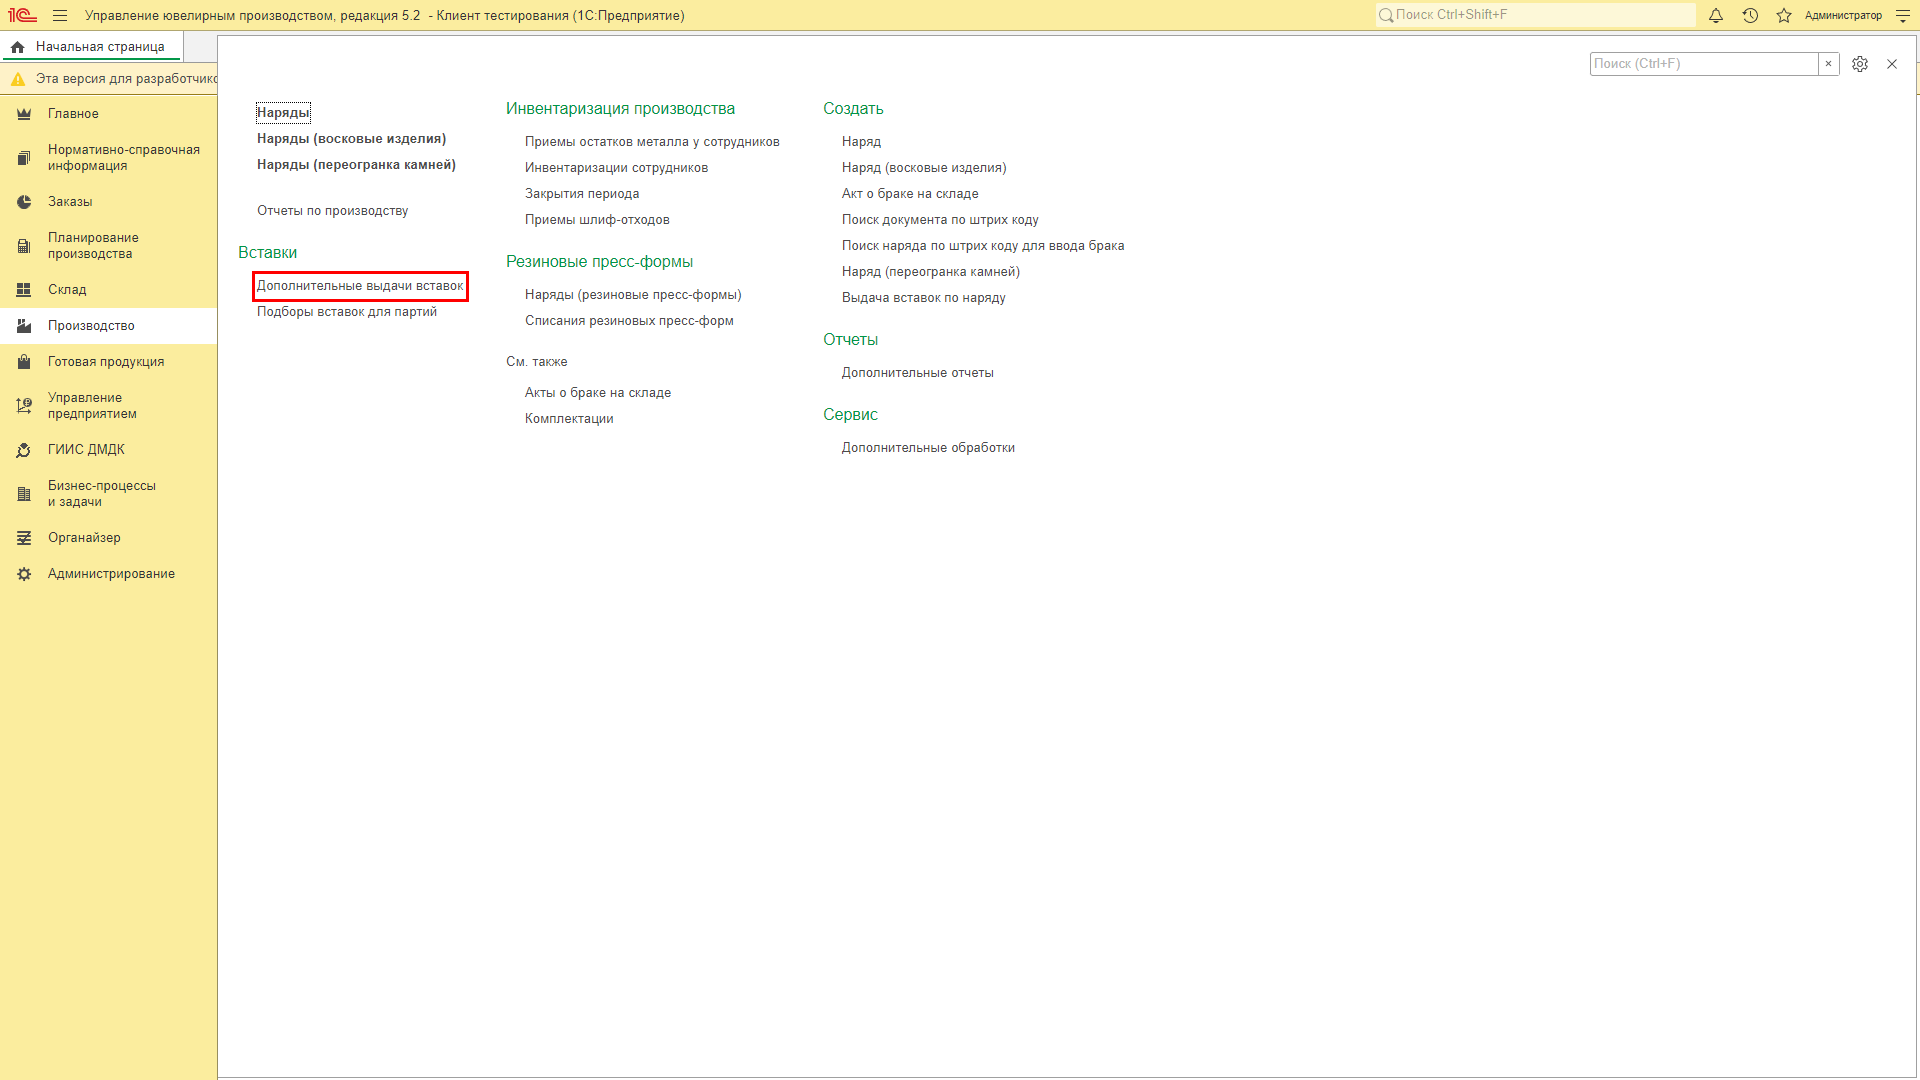
Task: Open Наряды (резиновые пресс-формы)
Action: tap(633, 295)
